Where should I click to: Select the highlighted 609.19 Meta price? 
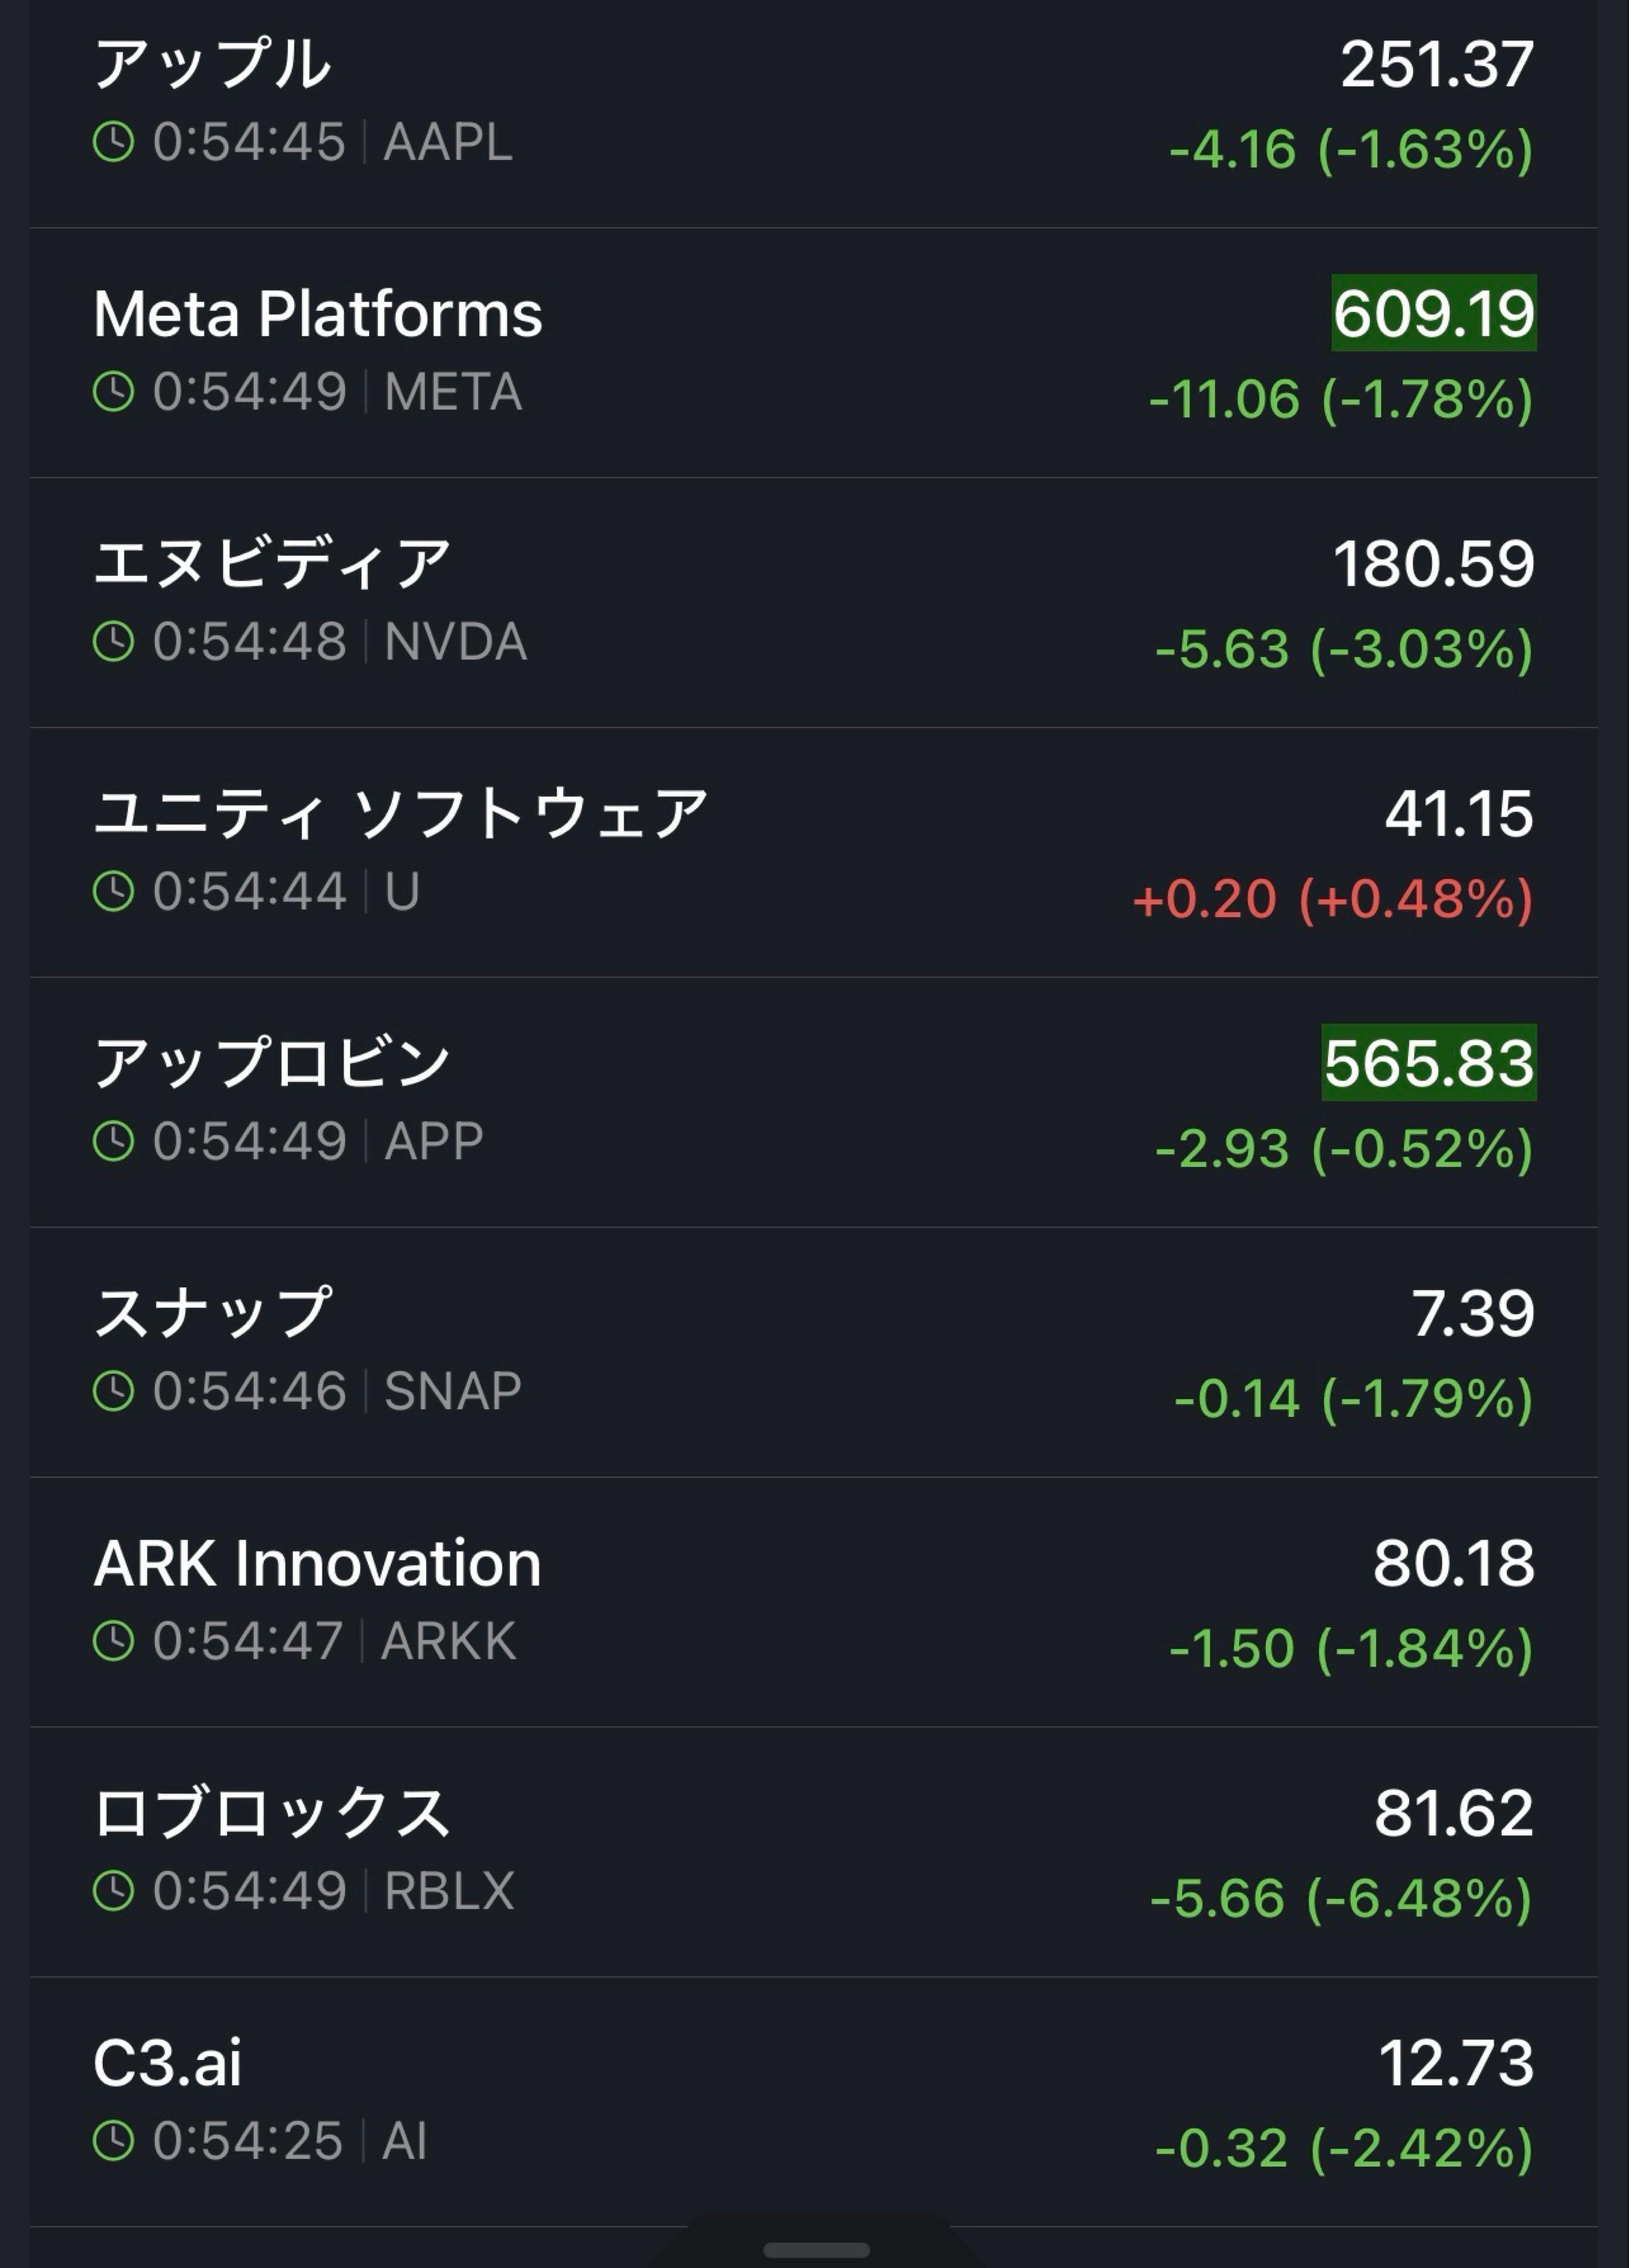tap(1433, 313)
